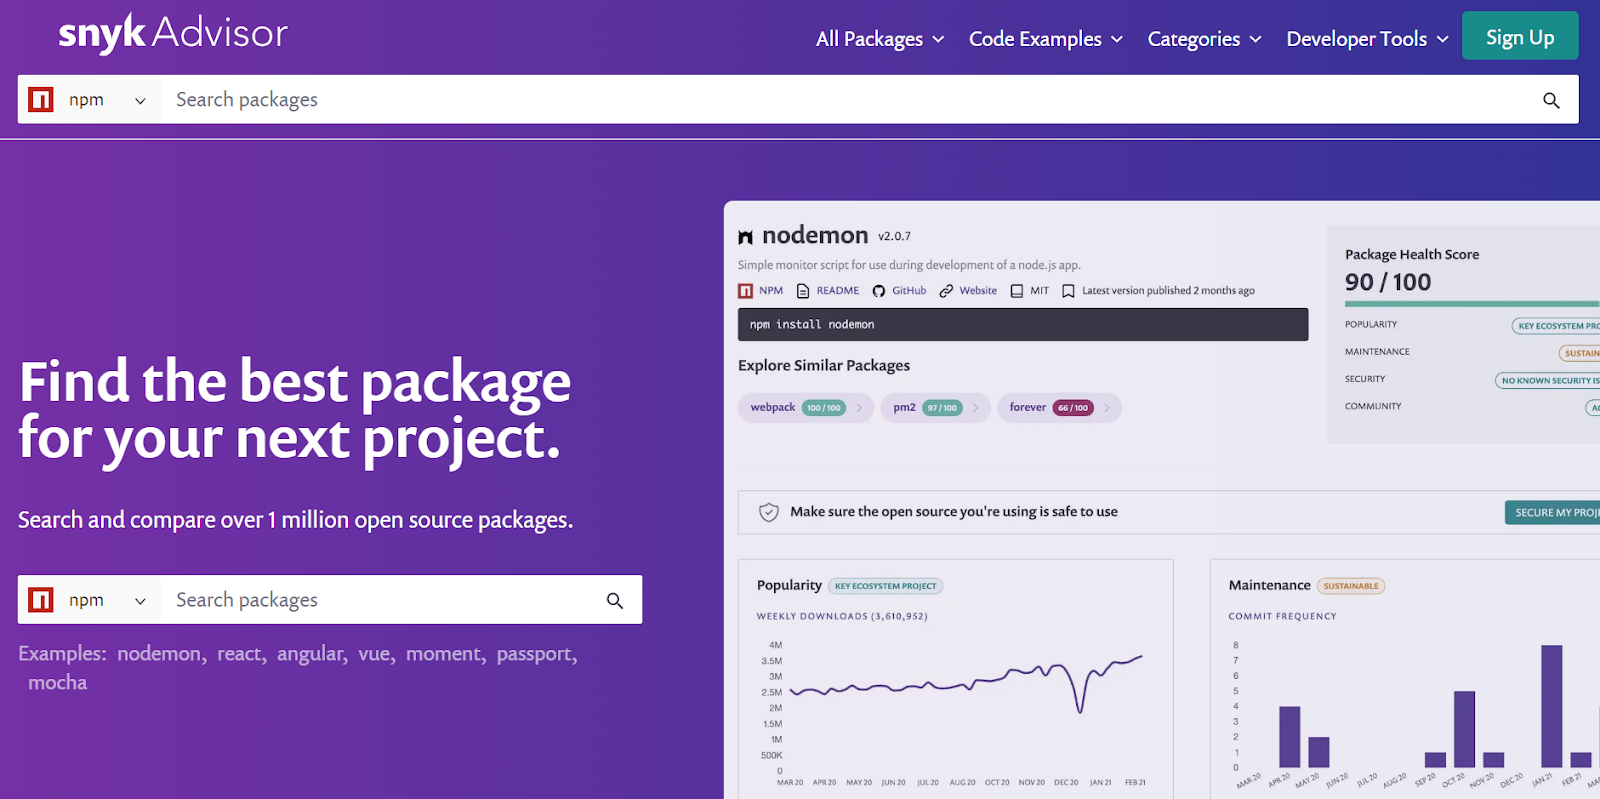The image size is (1600, 799).
Task: Open the react example link
Action: (240, 654)
